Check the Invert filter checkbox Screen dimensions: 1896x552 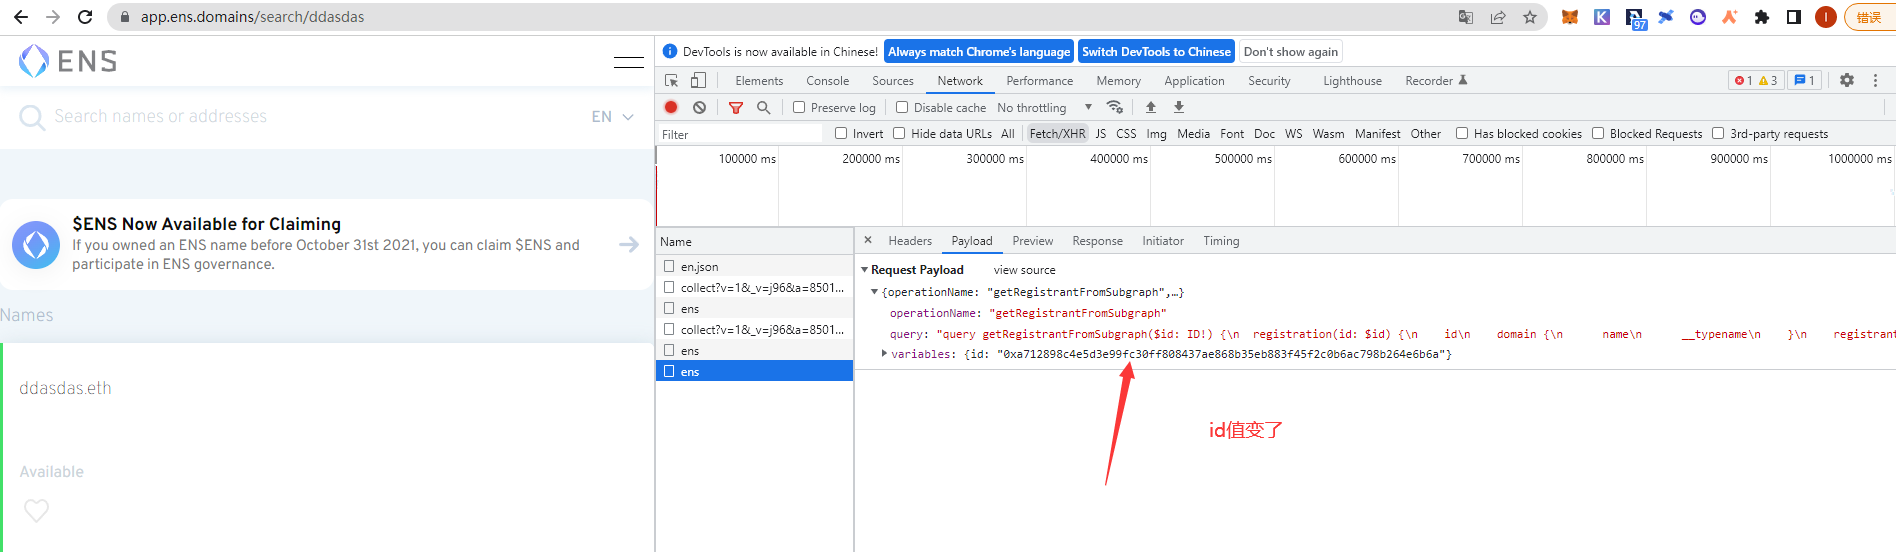pos(841,133)
